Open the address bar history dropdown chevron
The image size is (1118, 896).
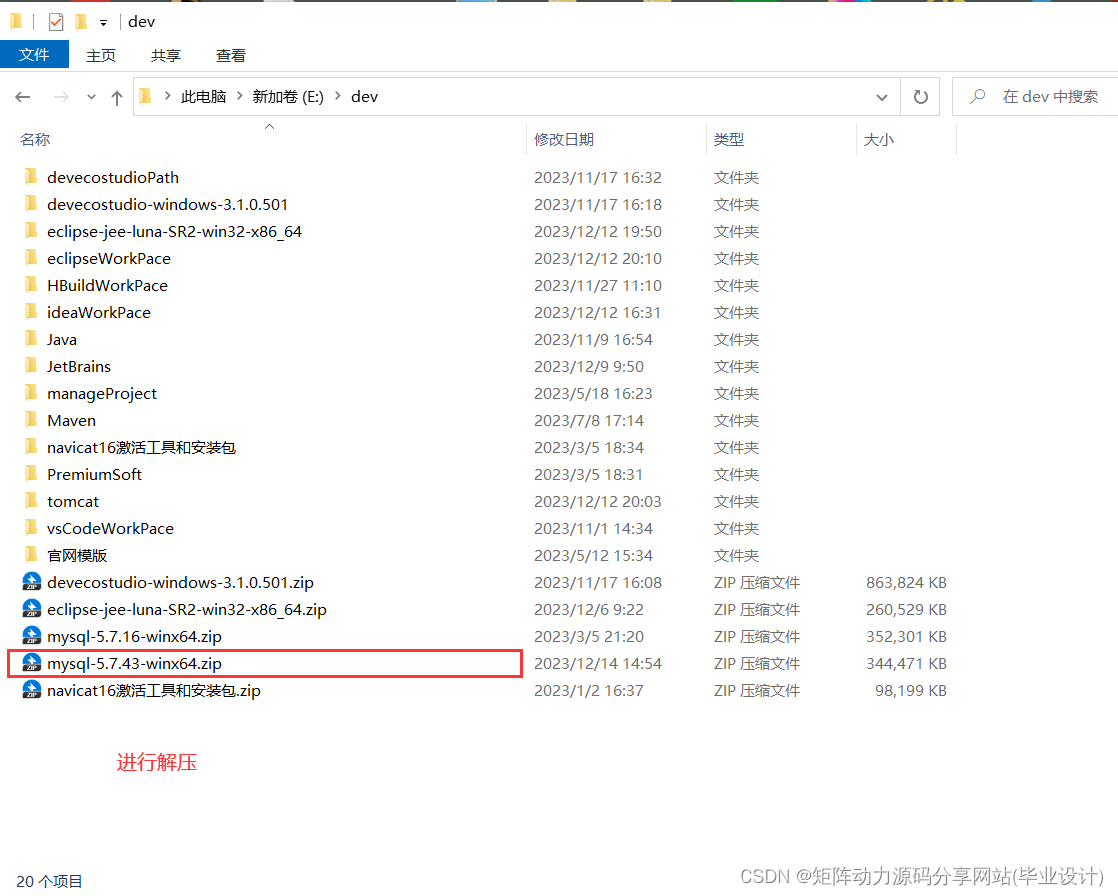pos(881,96)
